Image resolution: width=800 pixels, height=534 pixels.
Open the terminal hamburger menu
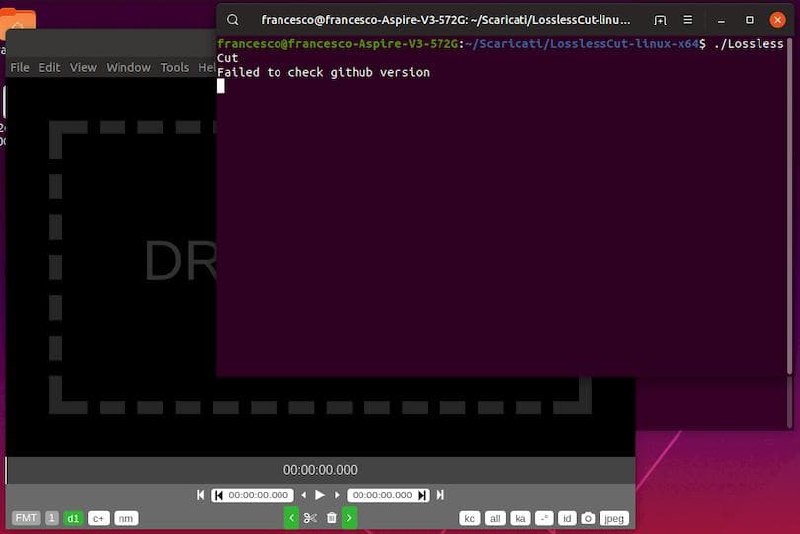[x=688, y=20]
